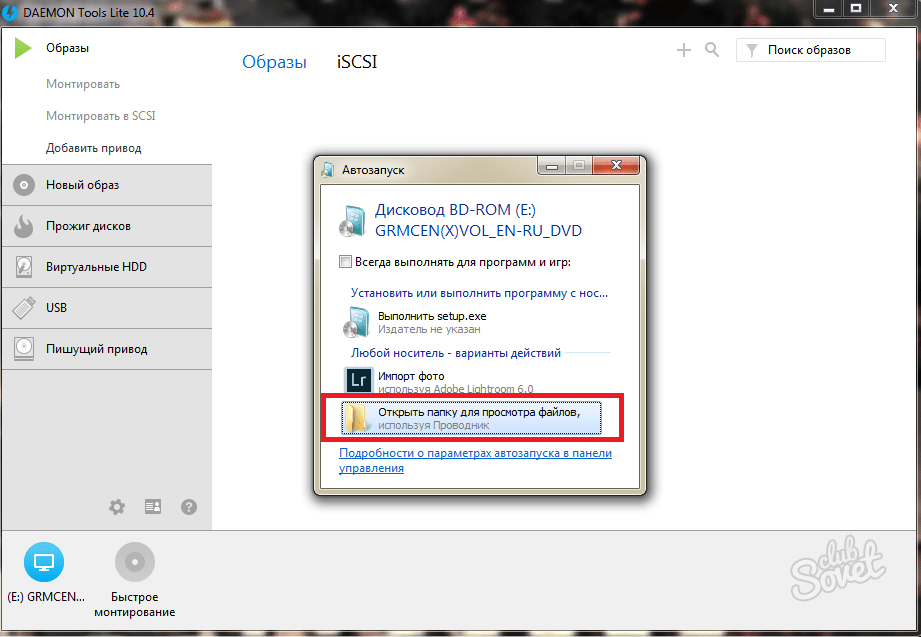Screen dimensions: 921x637
Task: Click the magnifier search icon
Action: click(712, 50)
